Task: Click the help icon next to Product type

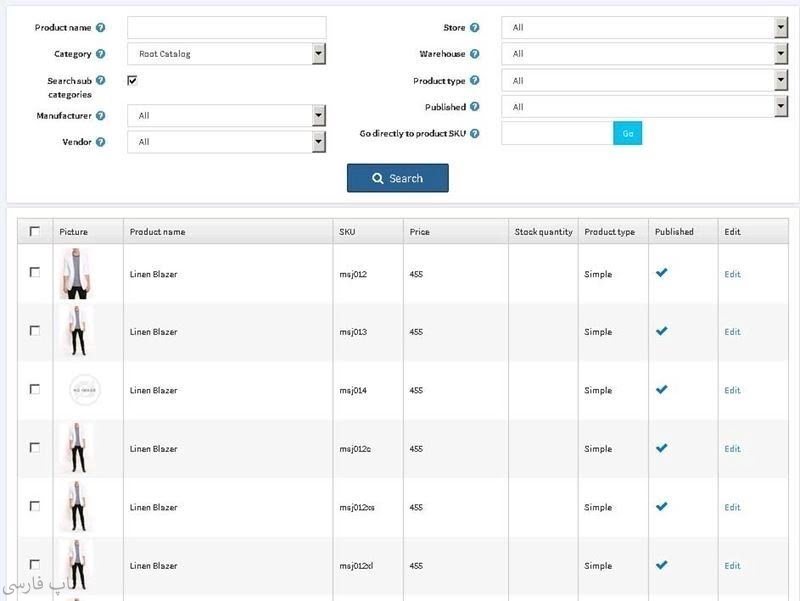Action: (x=474, y=81)
